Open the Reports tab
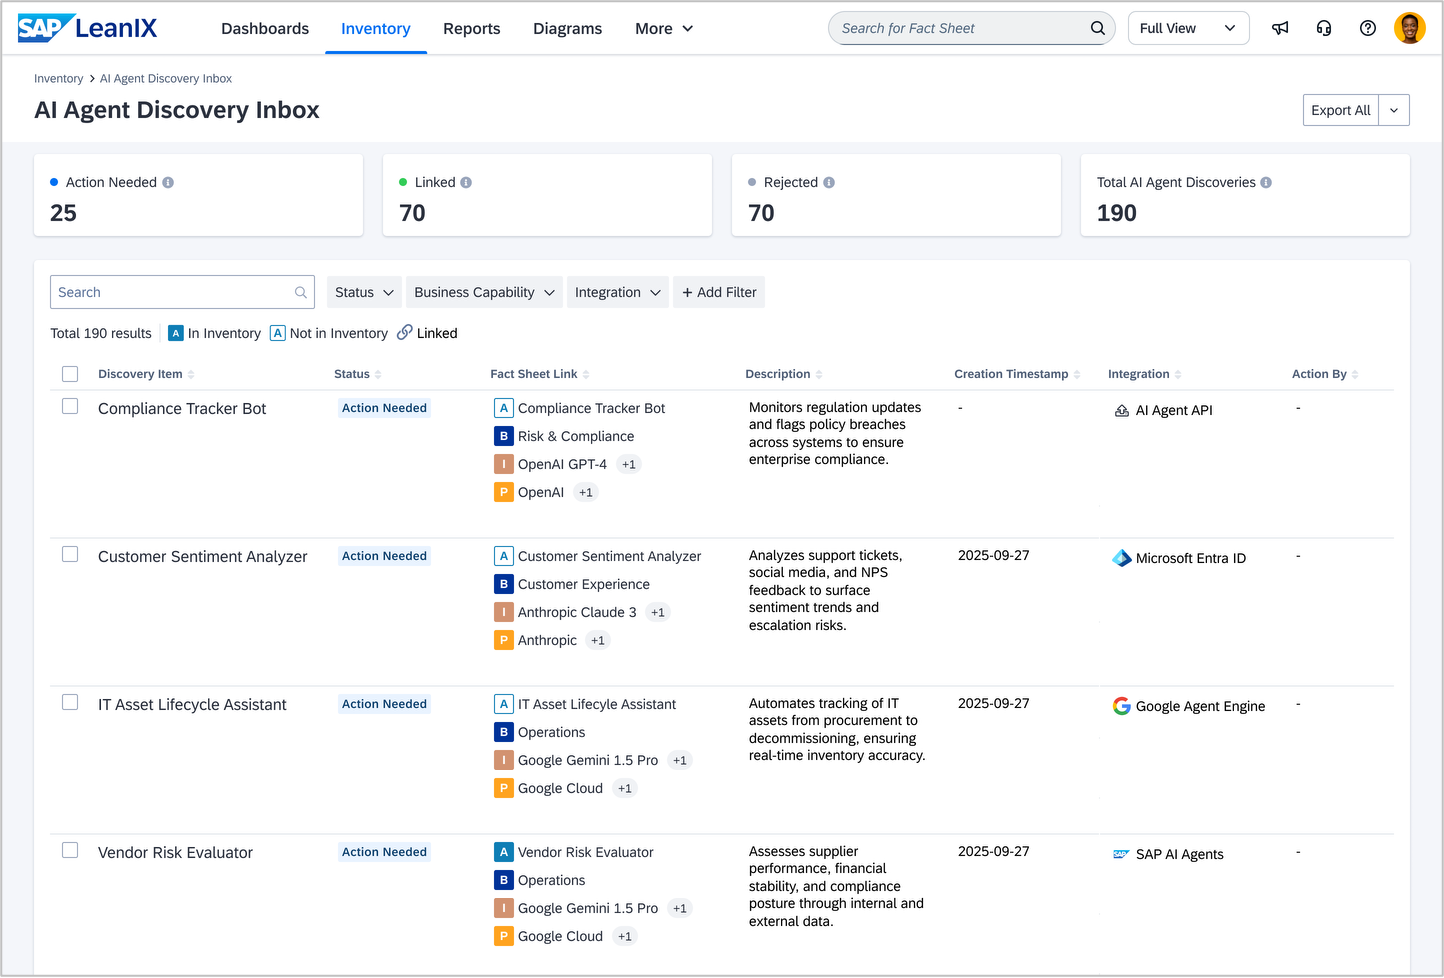This screenshot has width=1444, height=978. pyautogui.click(x=471, y=29)
